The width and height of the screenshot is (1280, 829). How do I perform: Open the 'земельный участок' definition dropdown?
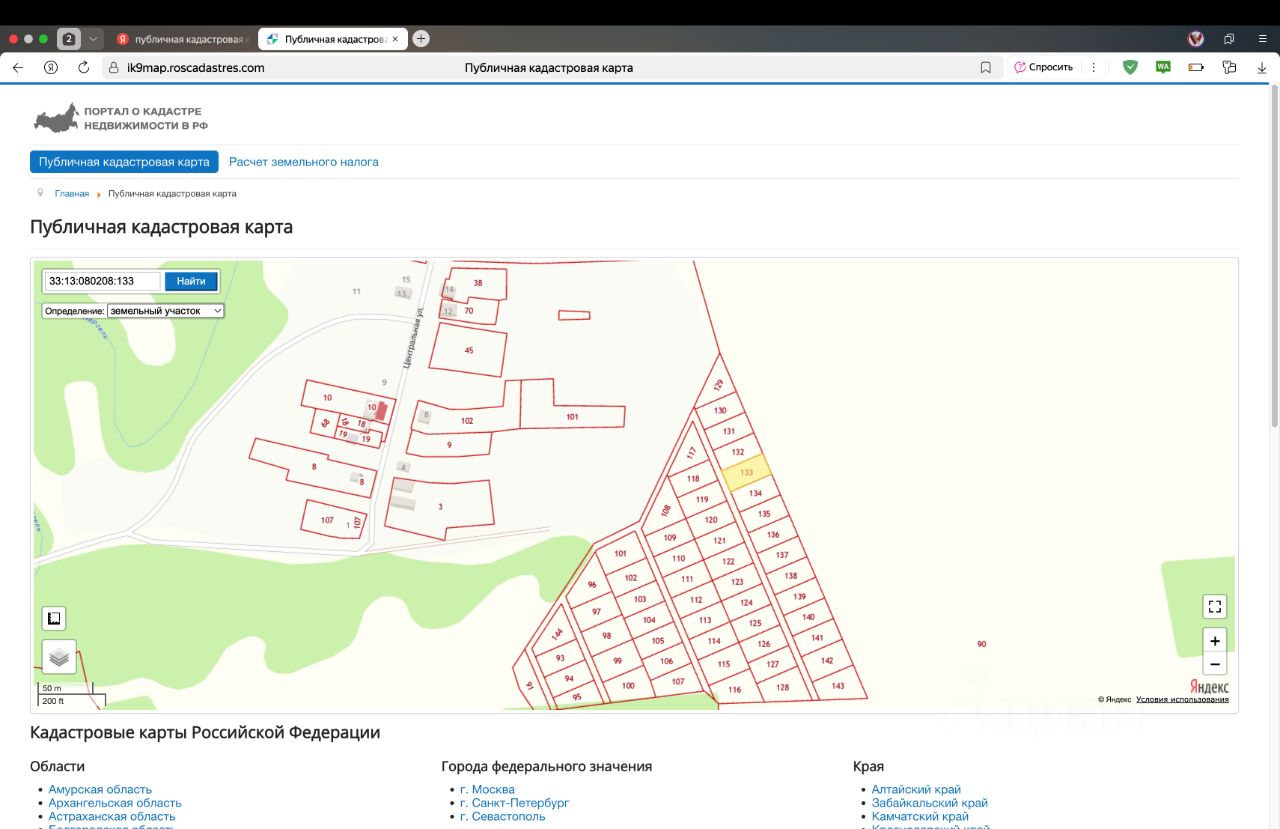coord(166,311)
